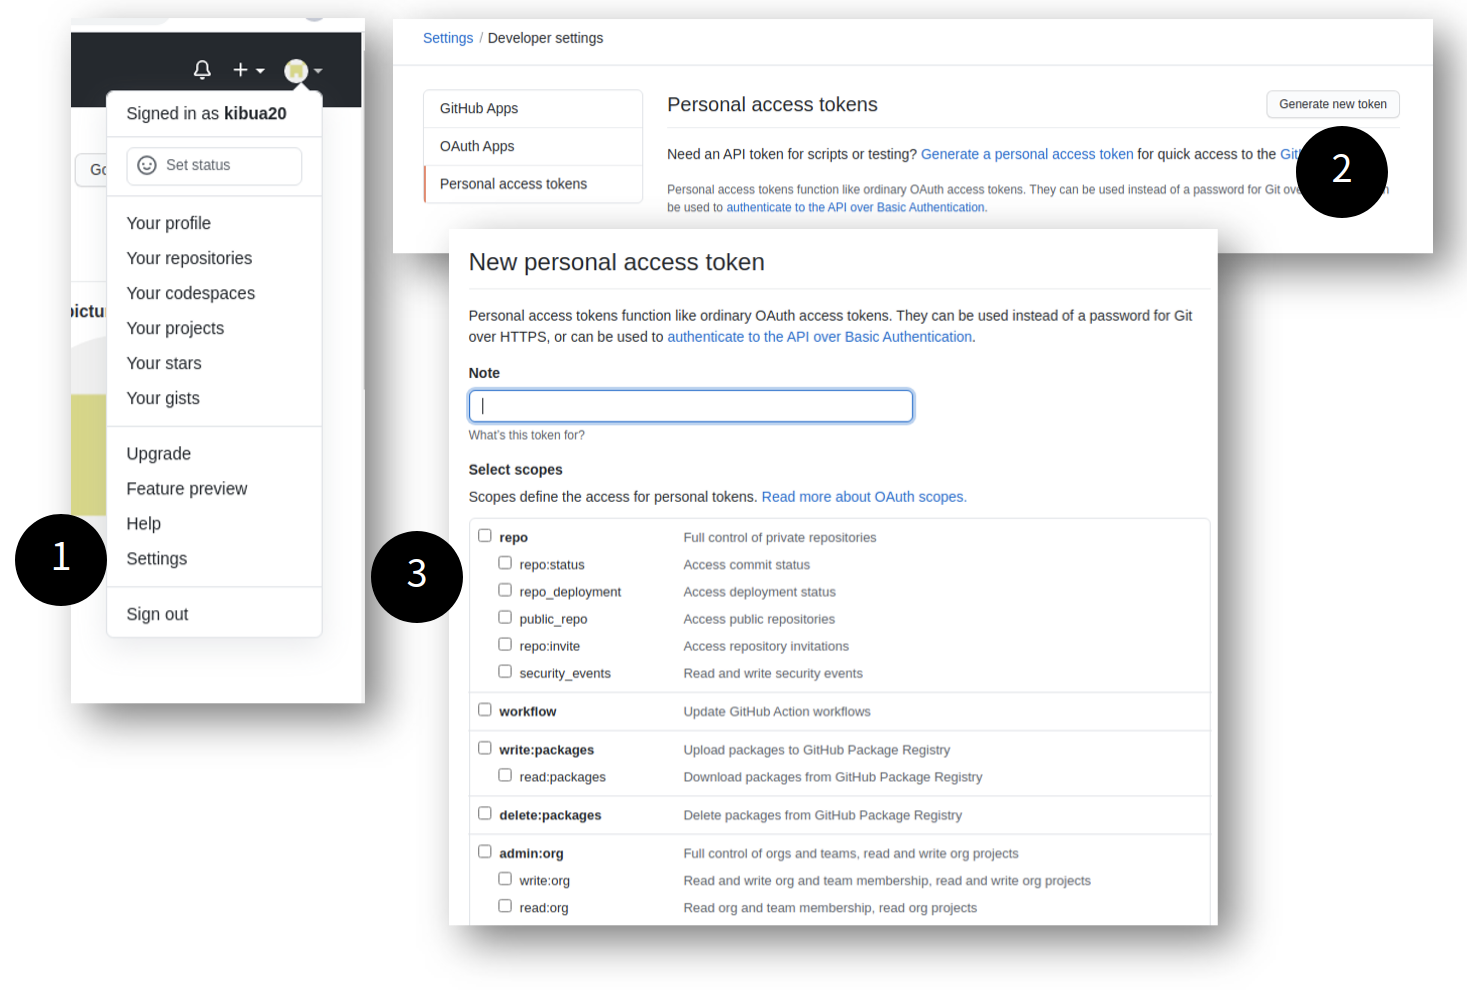This screenshot has width=1467, height=990.
Task: Choose Sign out in the user menu
Action: pyautogui.click(x=157, y=614)
